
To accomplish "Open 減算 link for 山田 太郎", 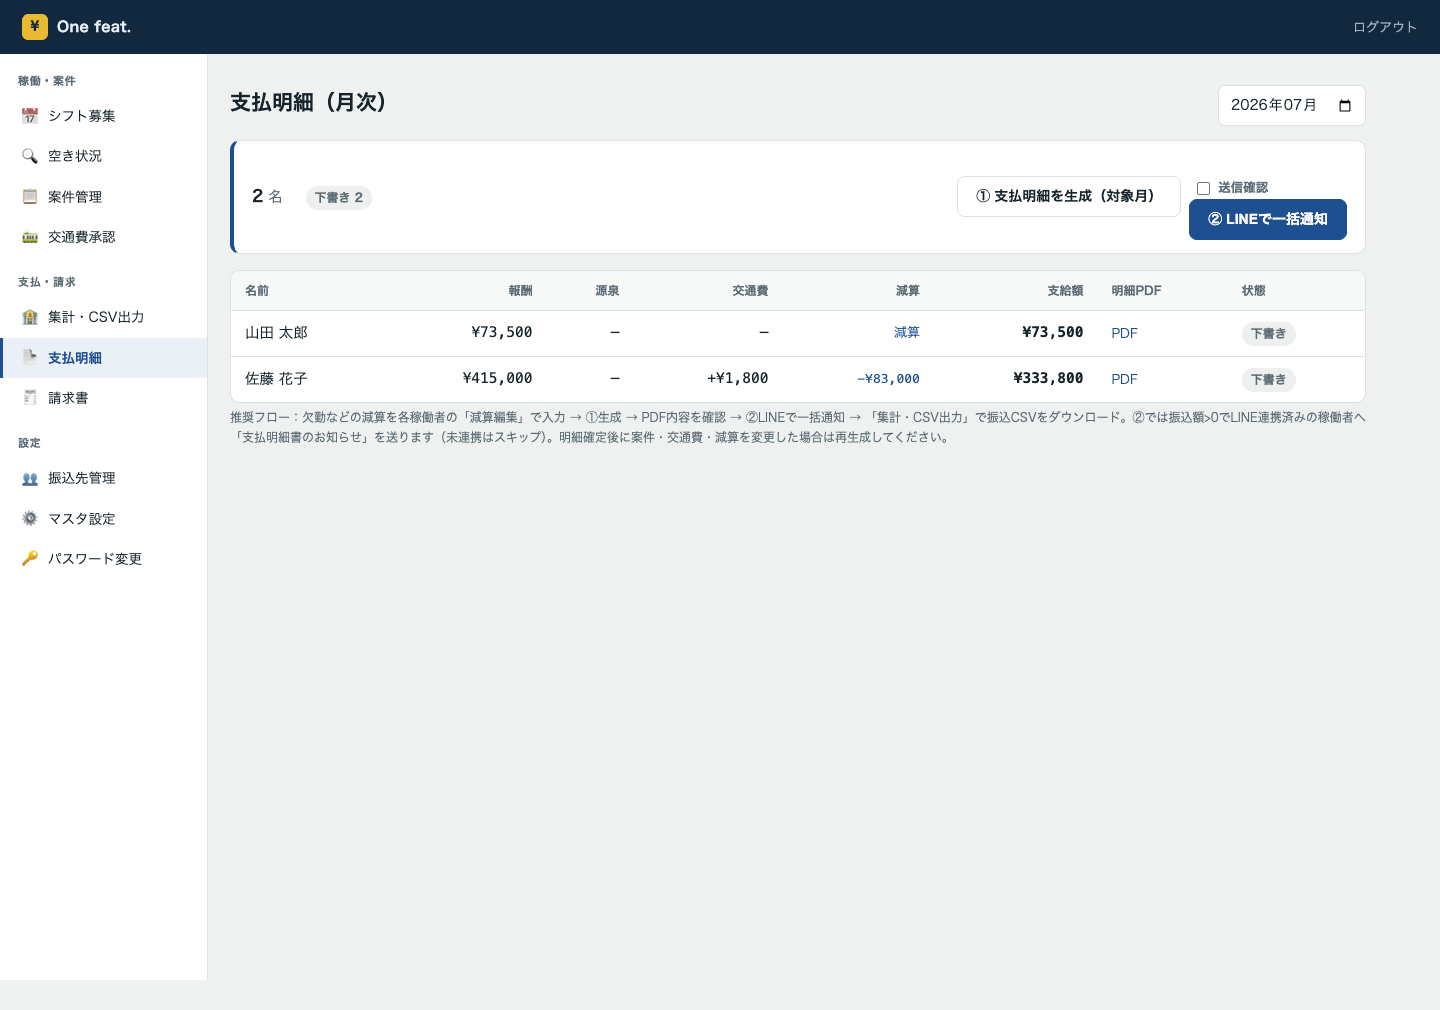I will 906,333.
